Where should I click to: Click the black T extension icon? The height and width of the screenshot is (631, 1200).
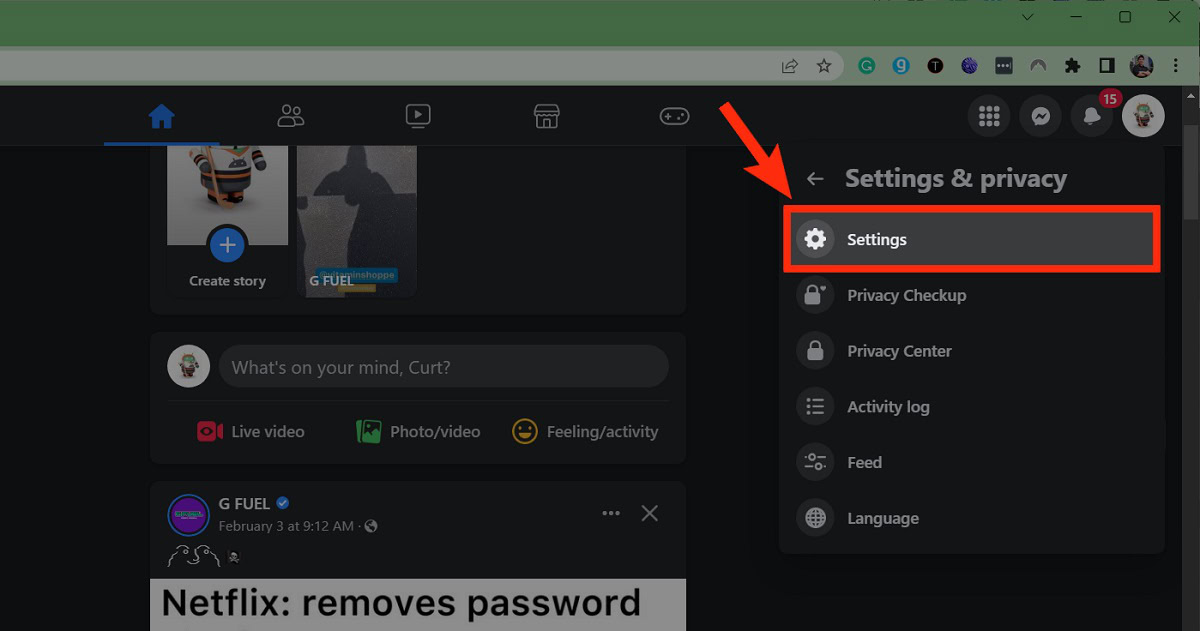pyautogui.click(x=935, y=66)
